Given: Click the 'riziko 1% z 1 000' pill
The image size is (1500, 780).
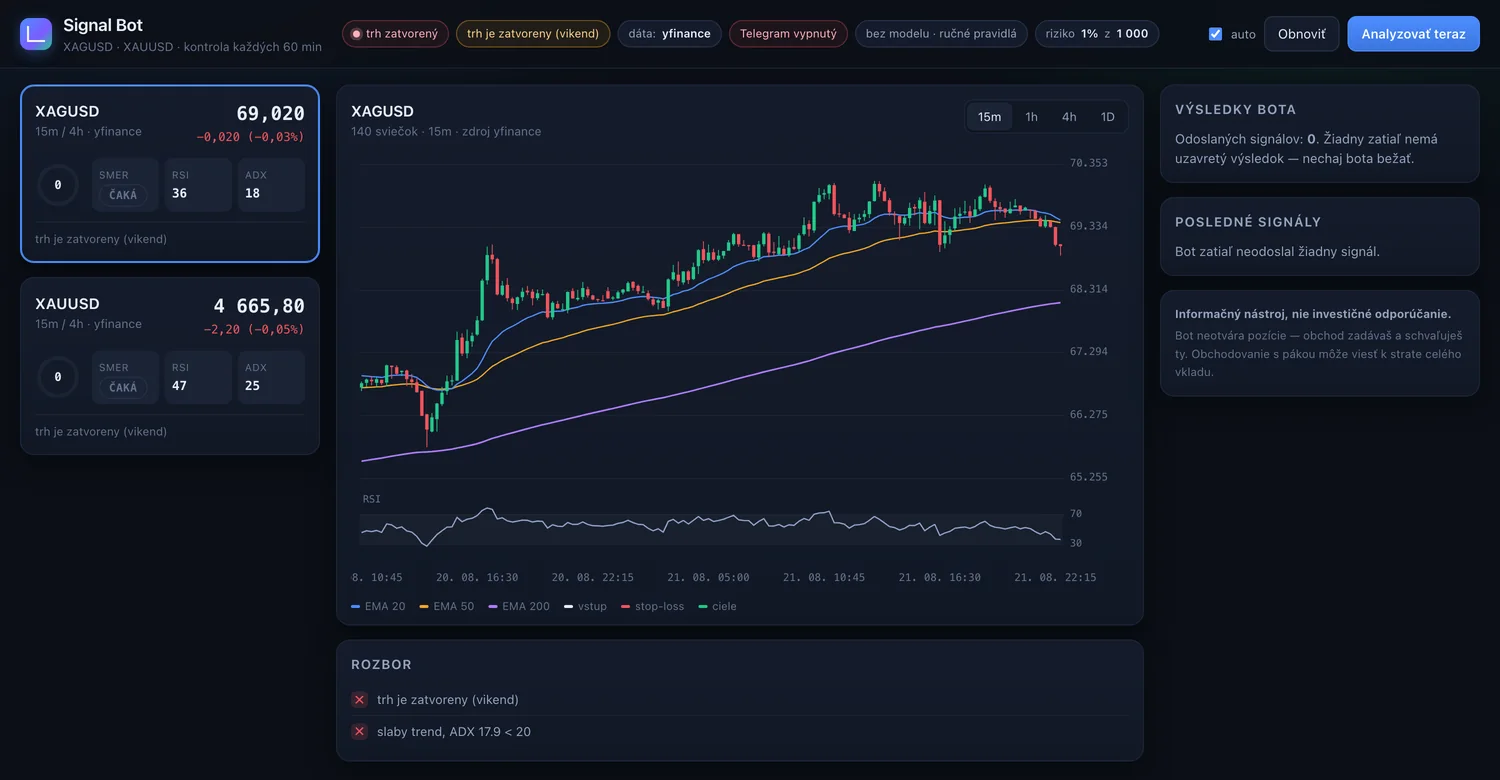Looking at the screenshot, I should point(1097,34).
